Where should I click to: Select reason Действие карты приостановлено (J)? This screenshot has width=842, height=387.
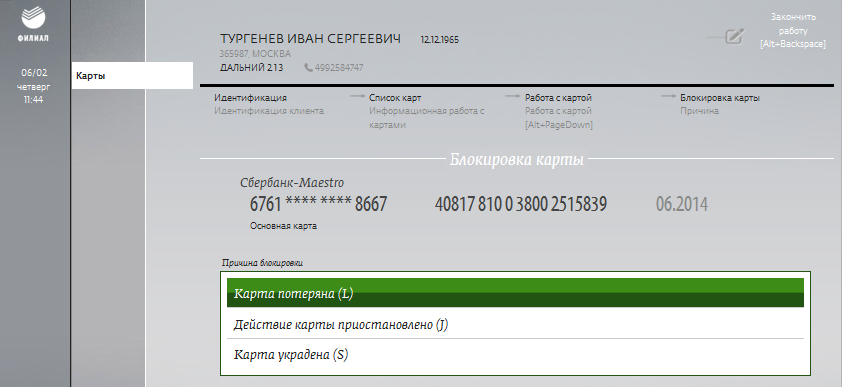(x=515, y=324)
